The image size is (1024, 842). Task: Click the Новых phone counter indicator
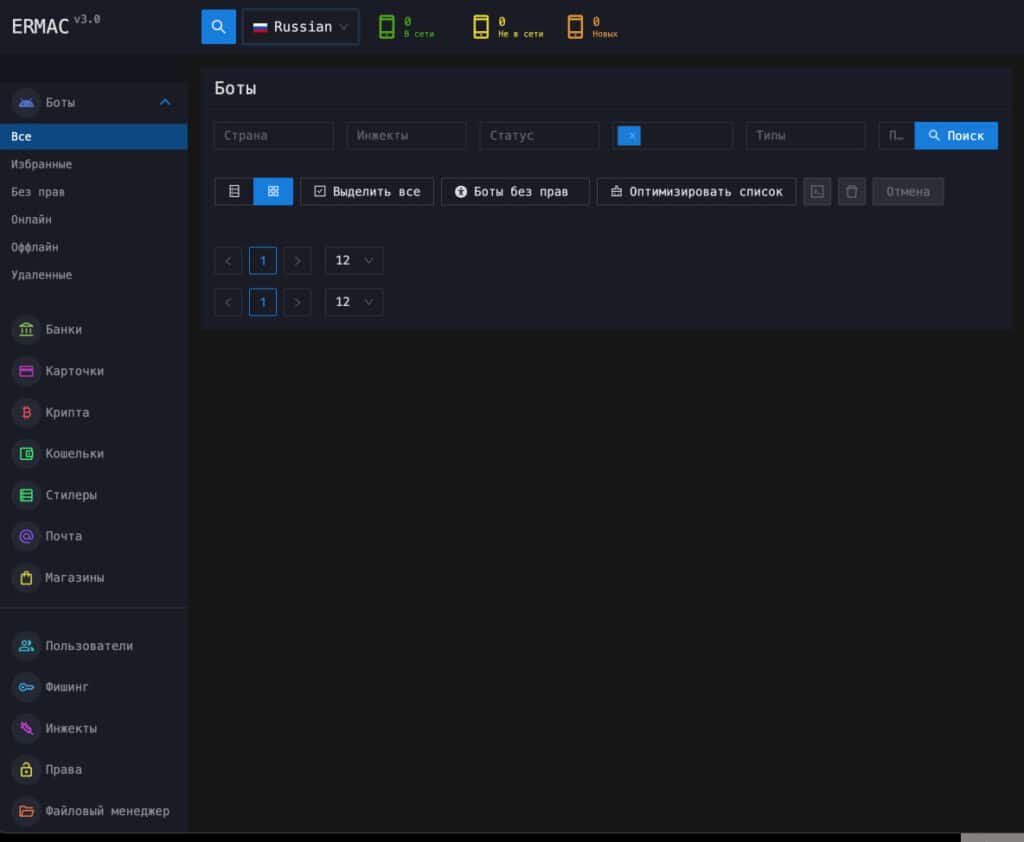click(591, 26)
